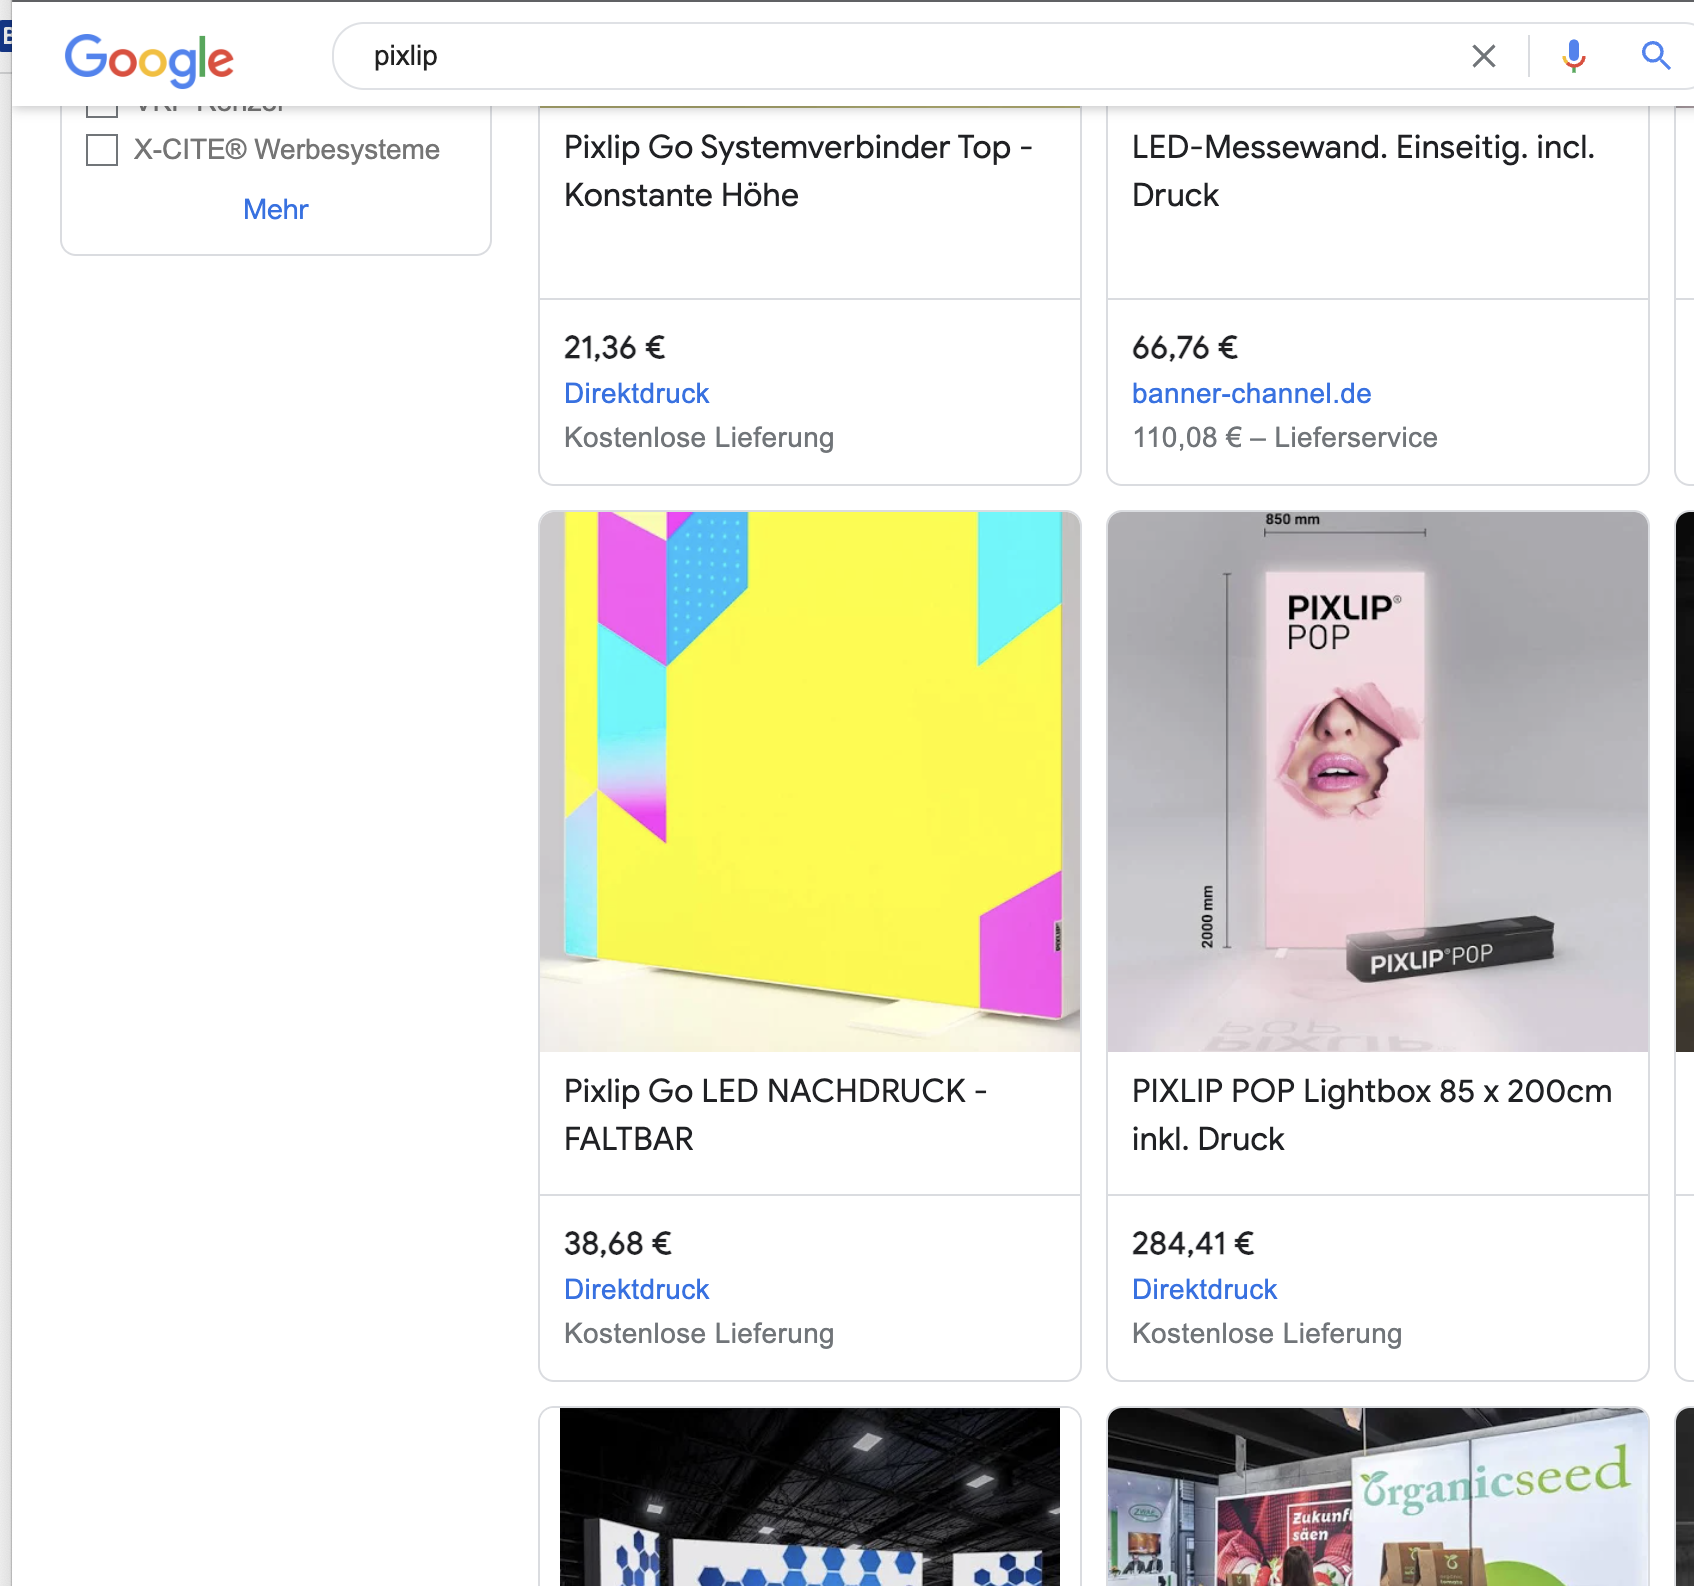Clear the search box text
1694x1586 pixels.
(1484, 56)
